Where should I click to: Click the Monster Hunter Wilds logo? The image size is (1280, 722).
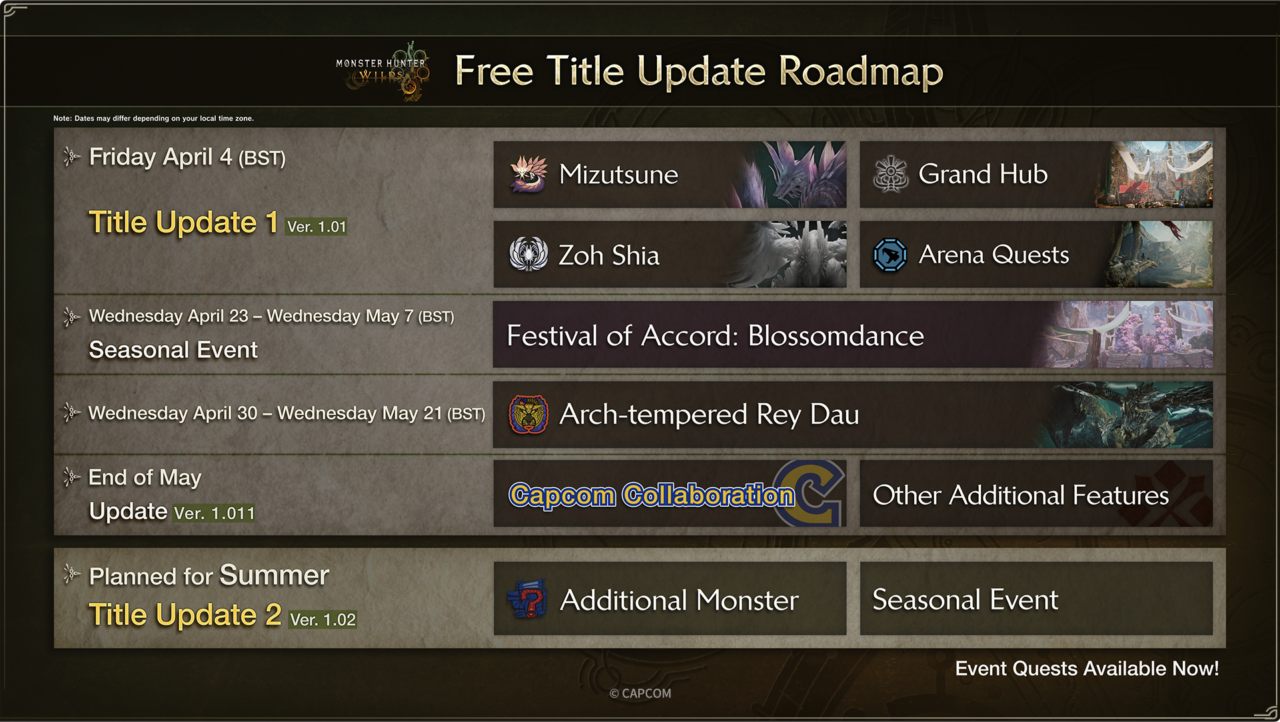click(x=383, y=71)
